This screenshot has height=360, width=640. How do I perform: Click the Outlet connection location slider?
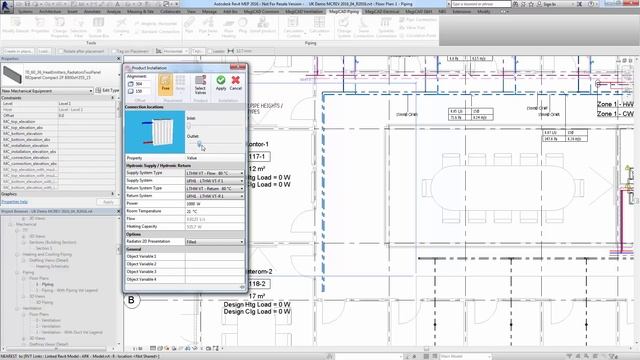click(199, 143)
